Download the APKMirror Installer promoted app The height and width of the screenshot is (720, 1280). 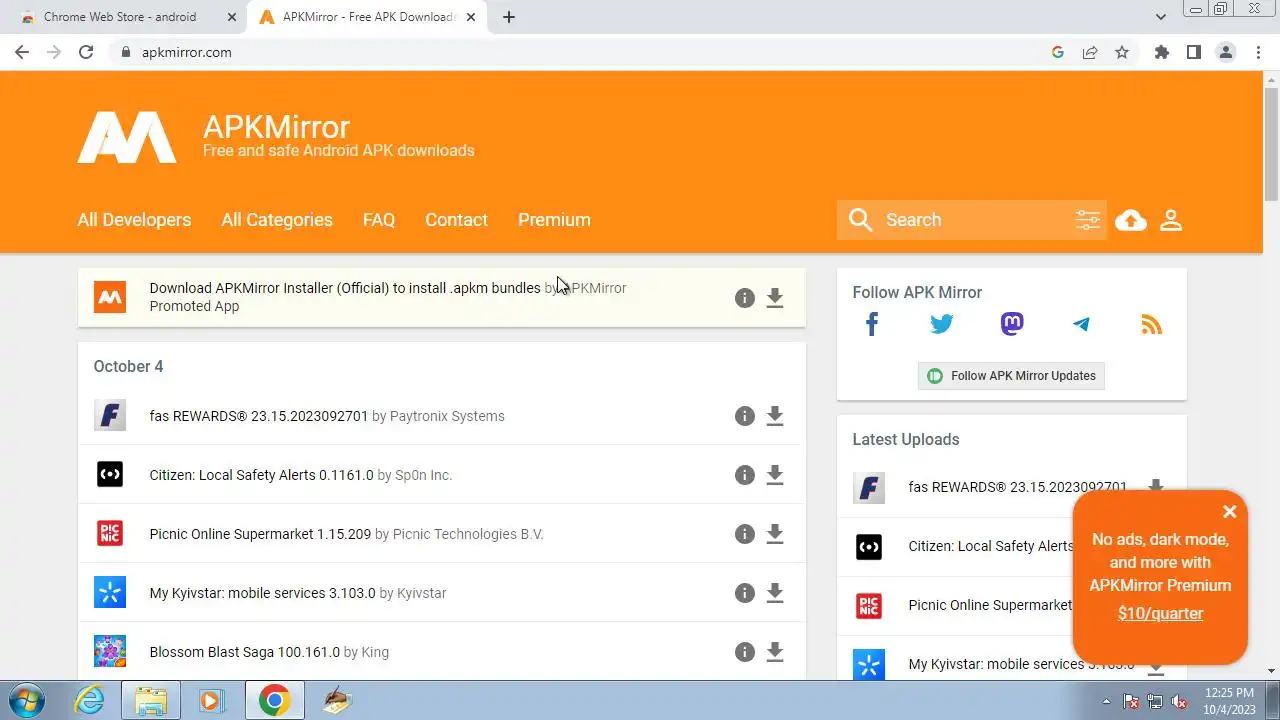click(775, 298)
